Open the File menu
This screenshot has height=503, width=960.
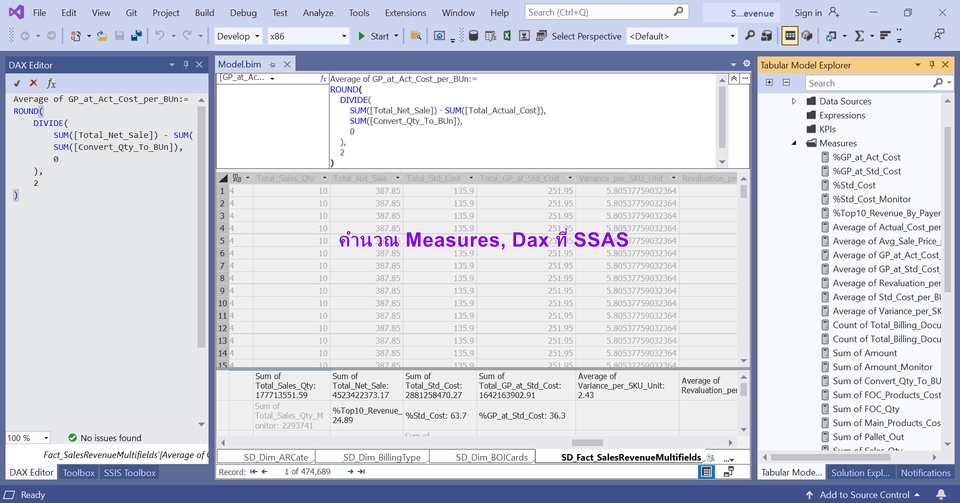click(39, 12)
